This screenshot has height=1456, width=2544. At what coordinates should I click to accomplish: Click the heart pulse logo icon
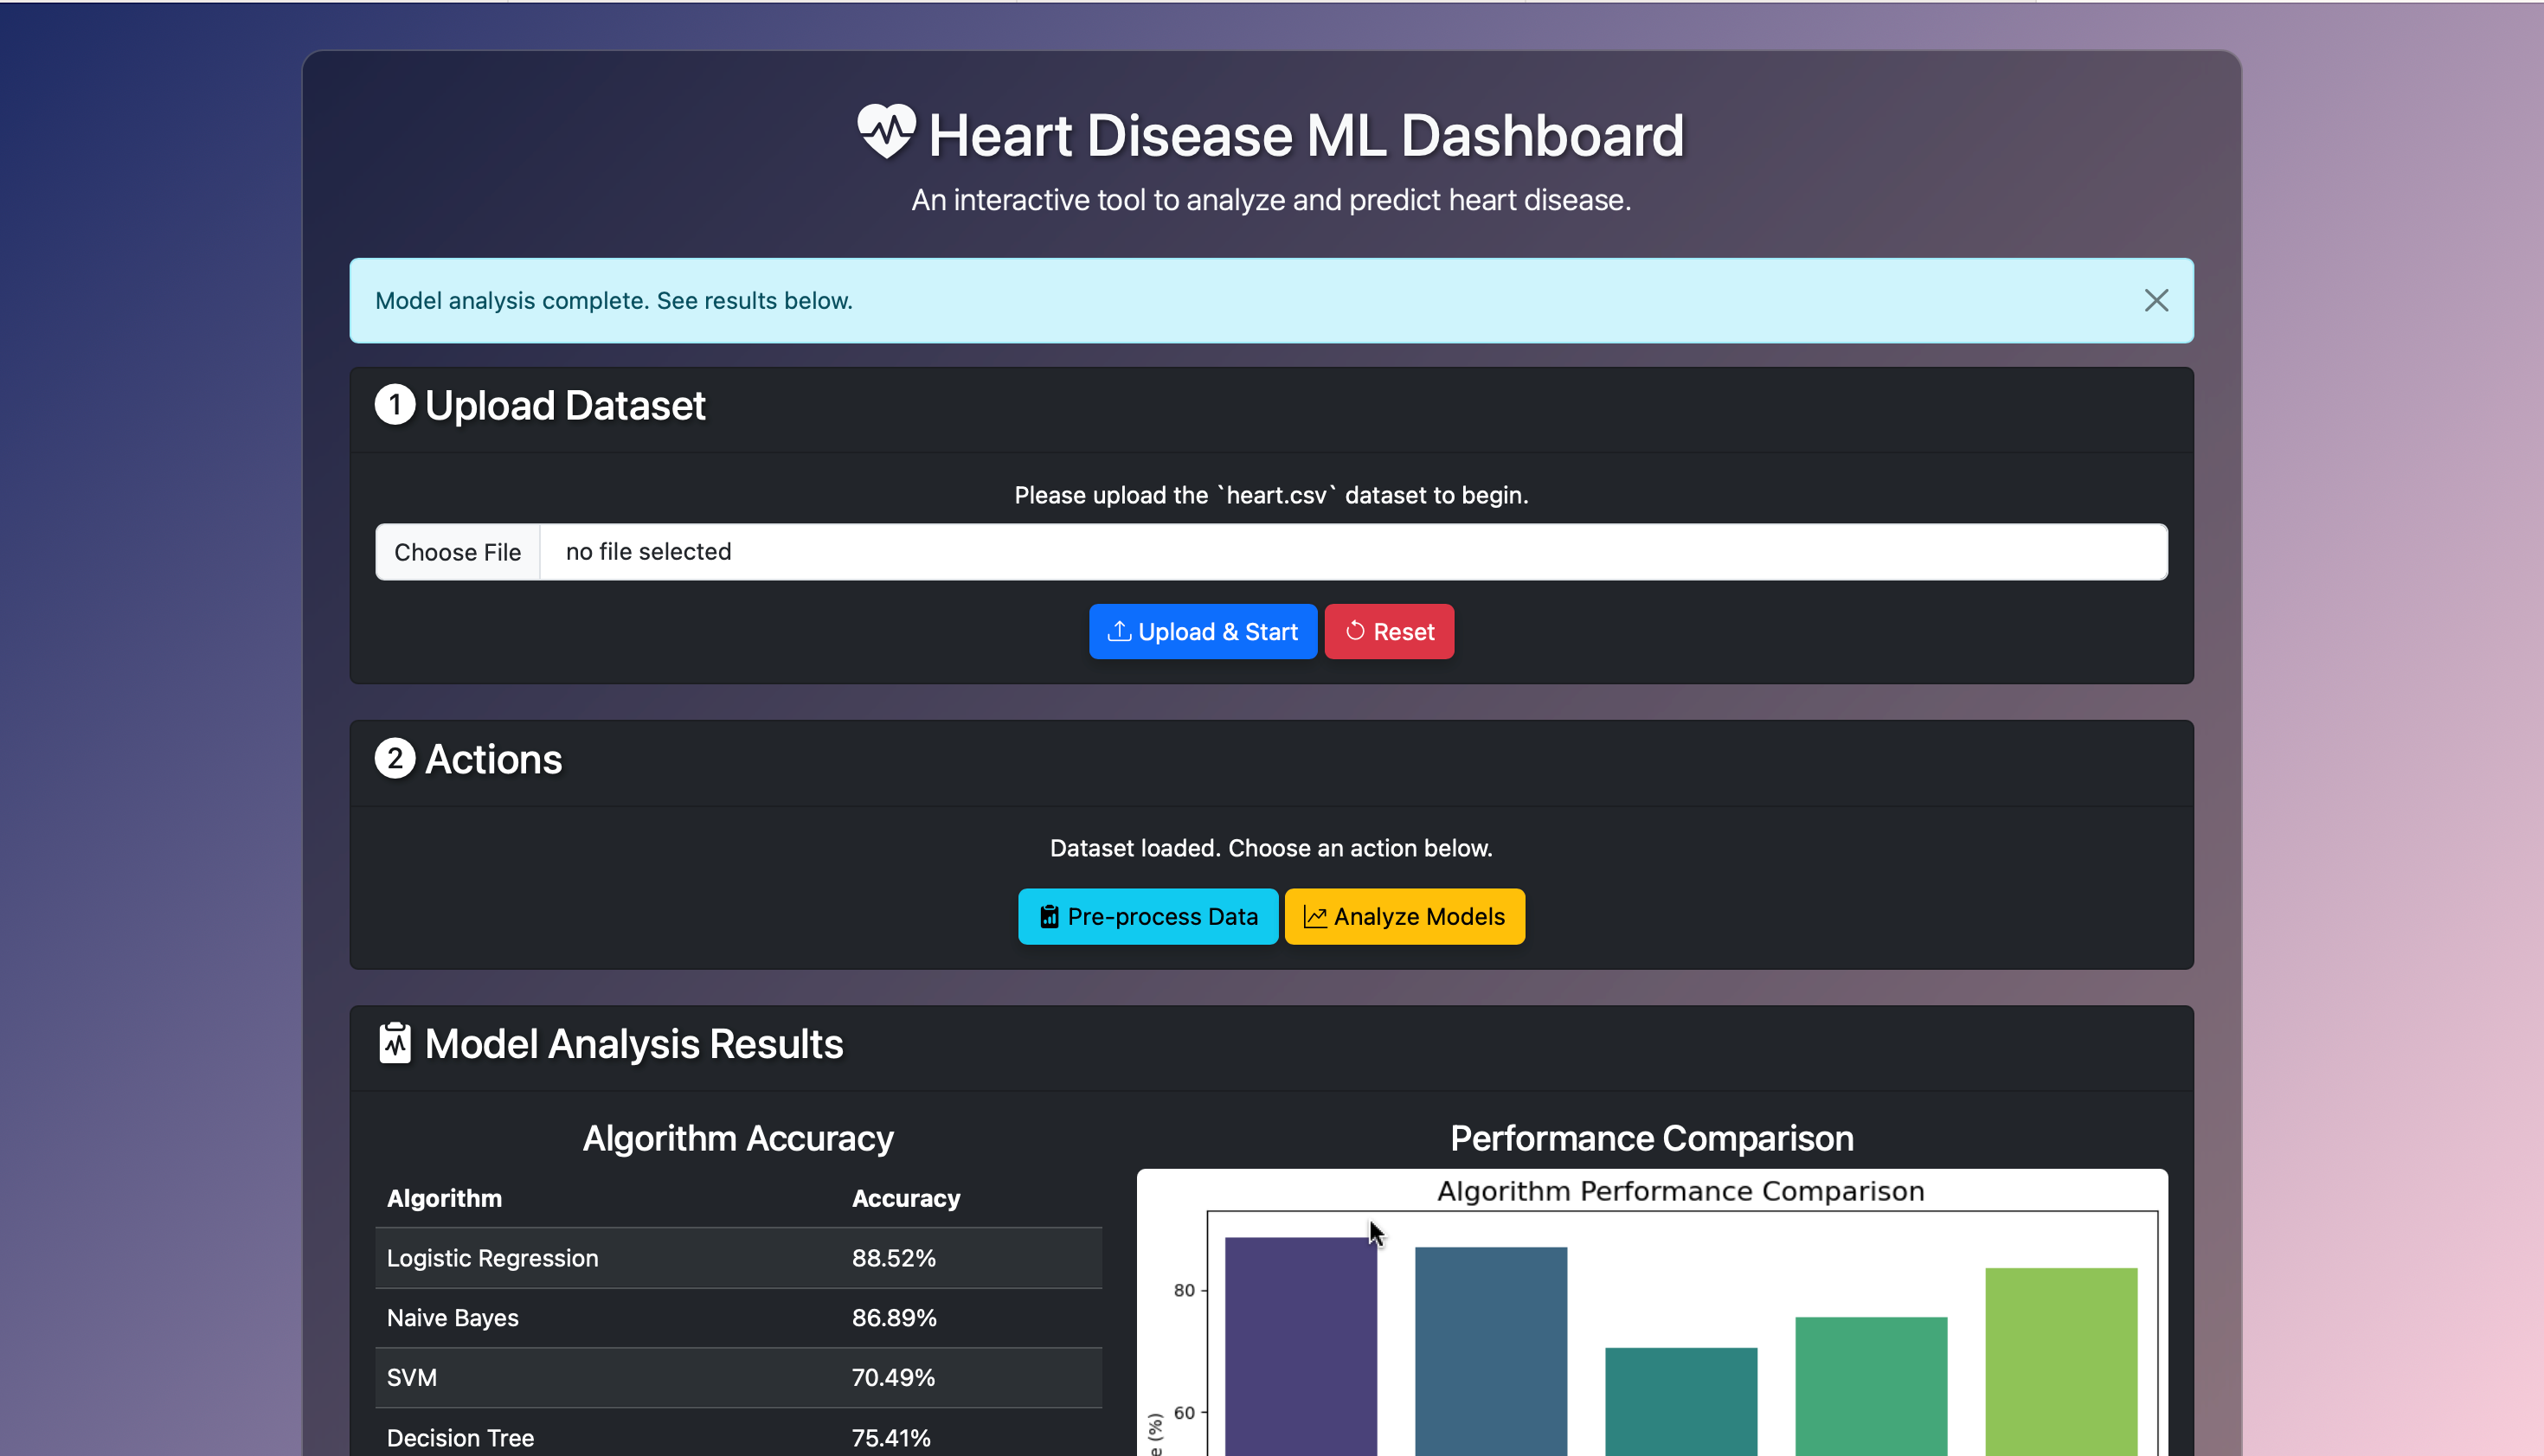tap(886, 132)
